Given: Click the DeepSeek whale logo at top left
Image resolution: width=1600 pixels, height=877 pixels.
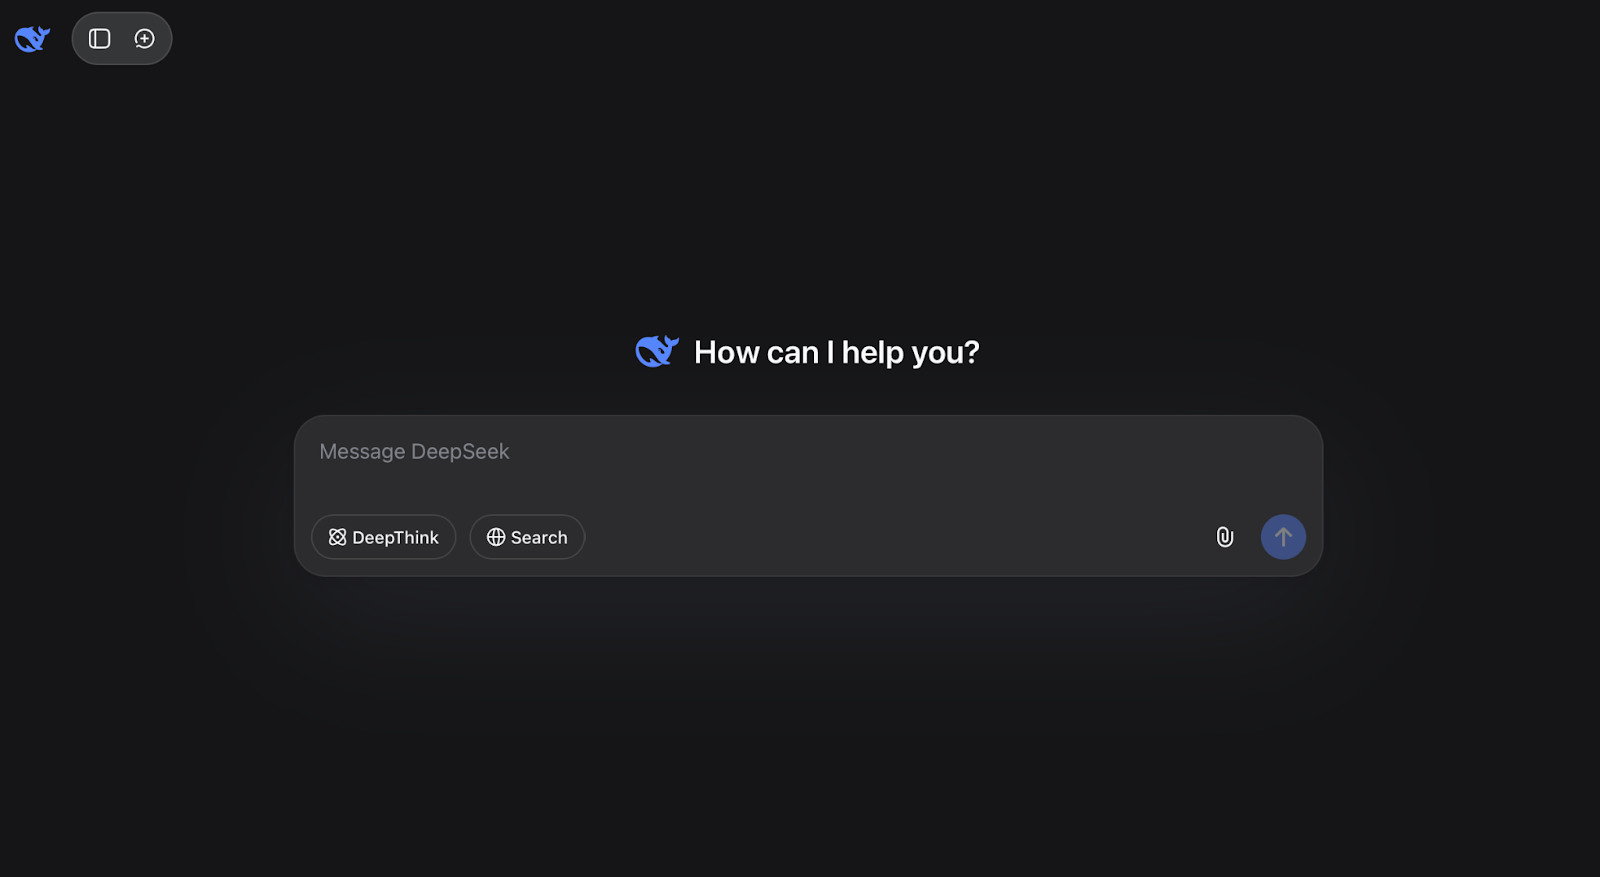Looking at the screenshot, I should click(x=32, y=39).
